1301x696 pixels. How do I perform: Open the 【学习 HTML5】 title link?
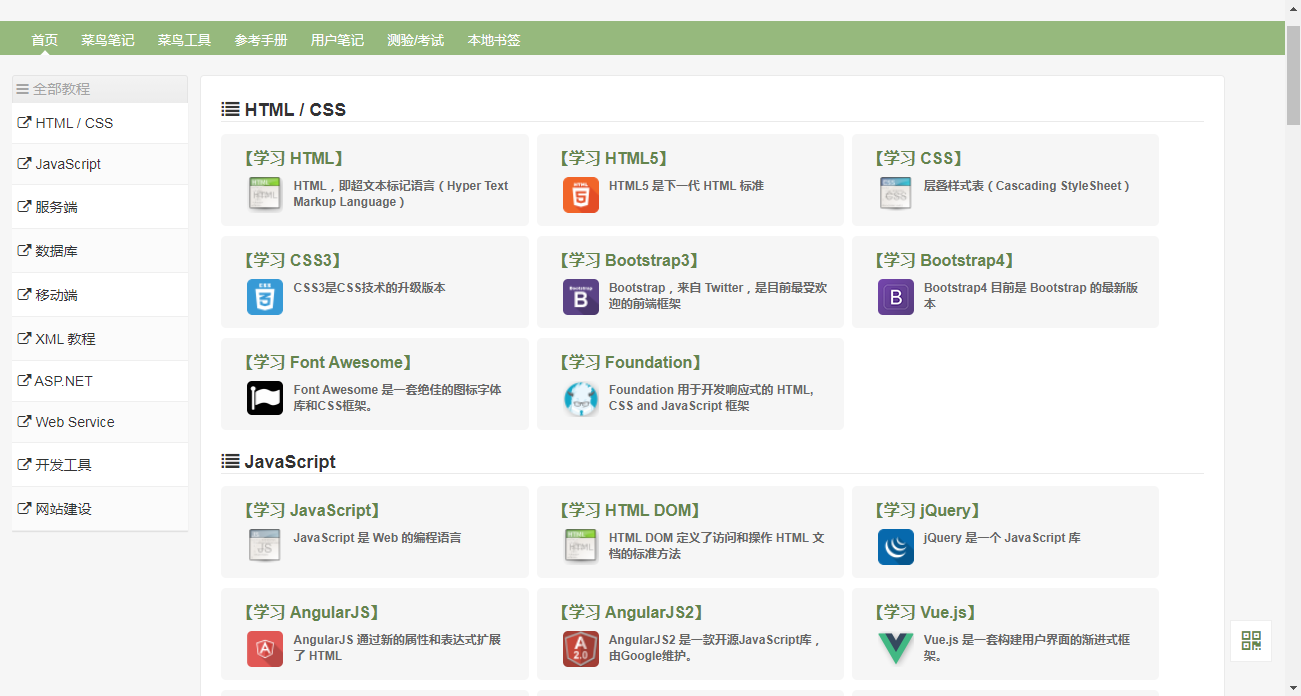[613, 158]
